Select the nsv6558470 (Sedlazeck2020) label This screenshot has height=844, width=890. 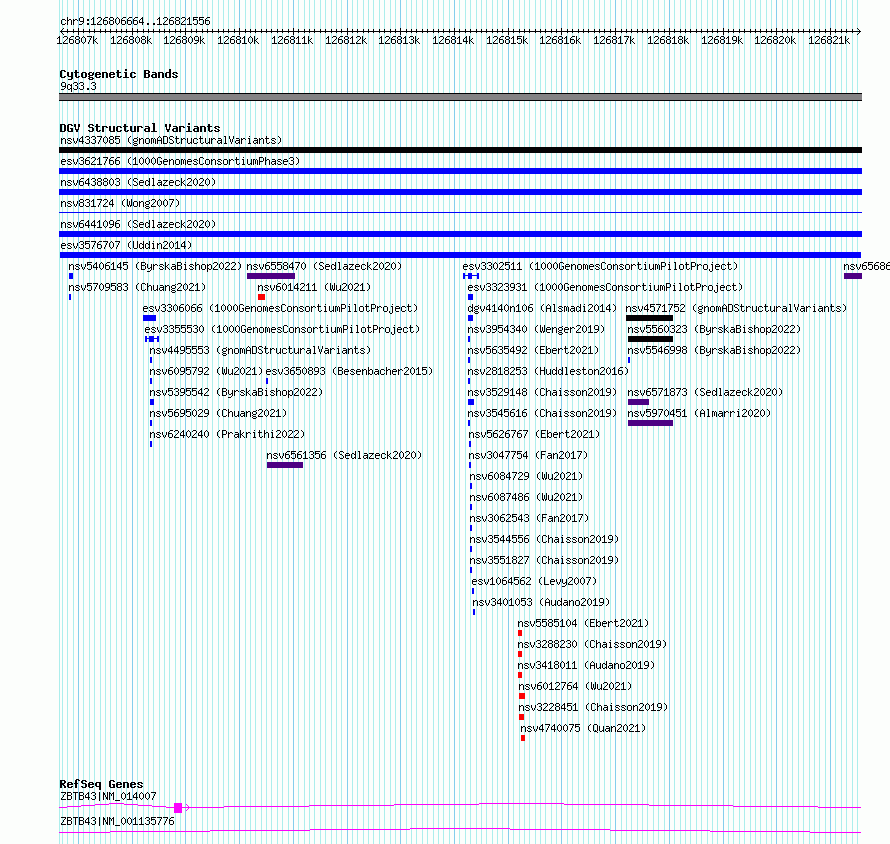click(x=324, y=266)
